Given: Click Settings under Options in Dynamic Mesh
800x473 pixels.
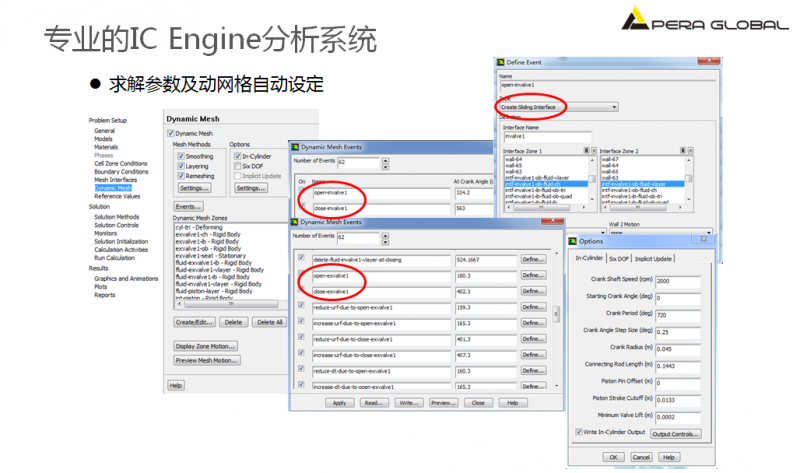Looking at the screenshot, I should coord(251,188).
